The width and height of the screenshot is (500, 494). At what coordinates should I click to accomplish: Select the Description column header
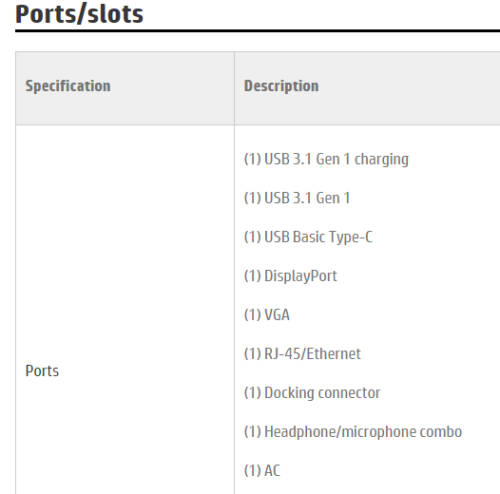(x=281, y=86)
